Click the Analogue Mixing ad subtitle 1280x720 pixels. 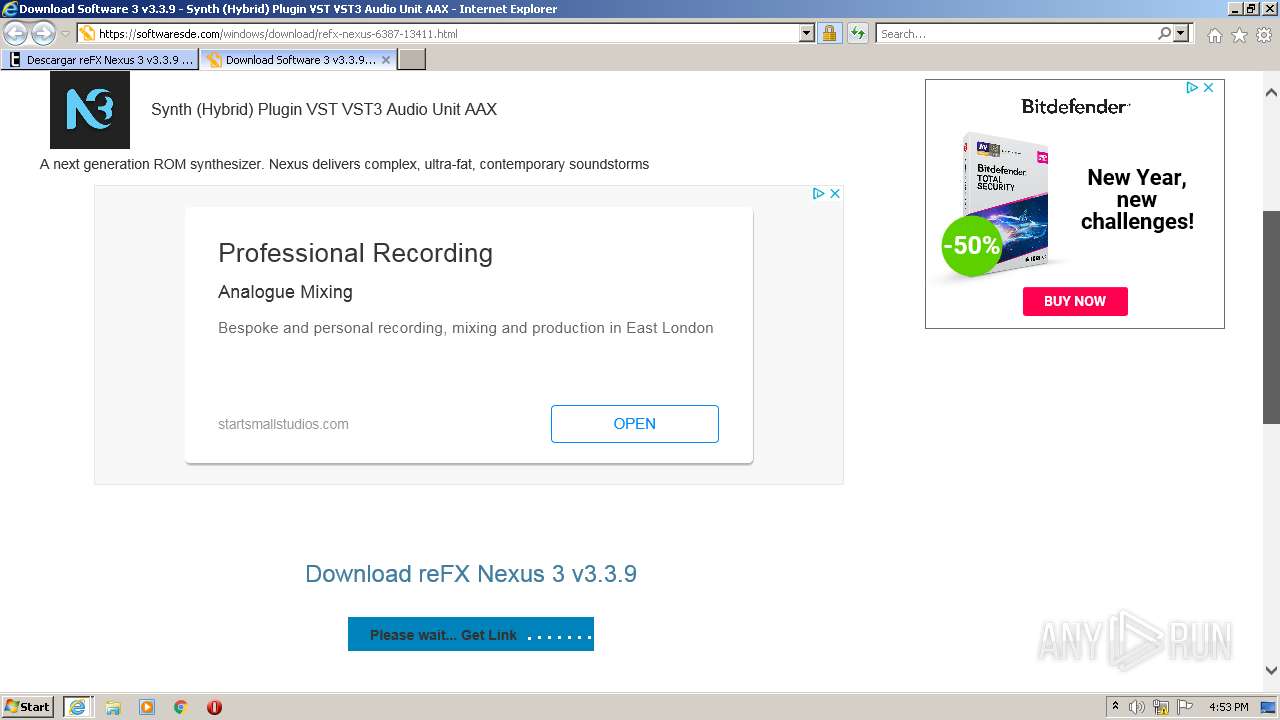[x=285, y=292]
